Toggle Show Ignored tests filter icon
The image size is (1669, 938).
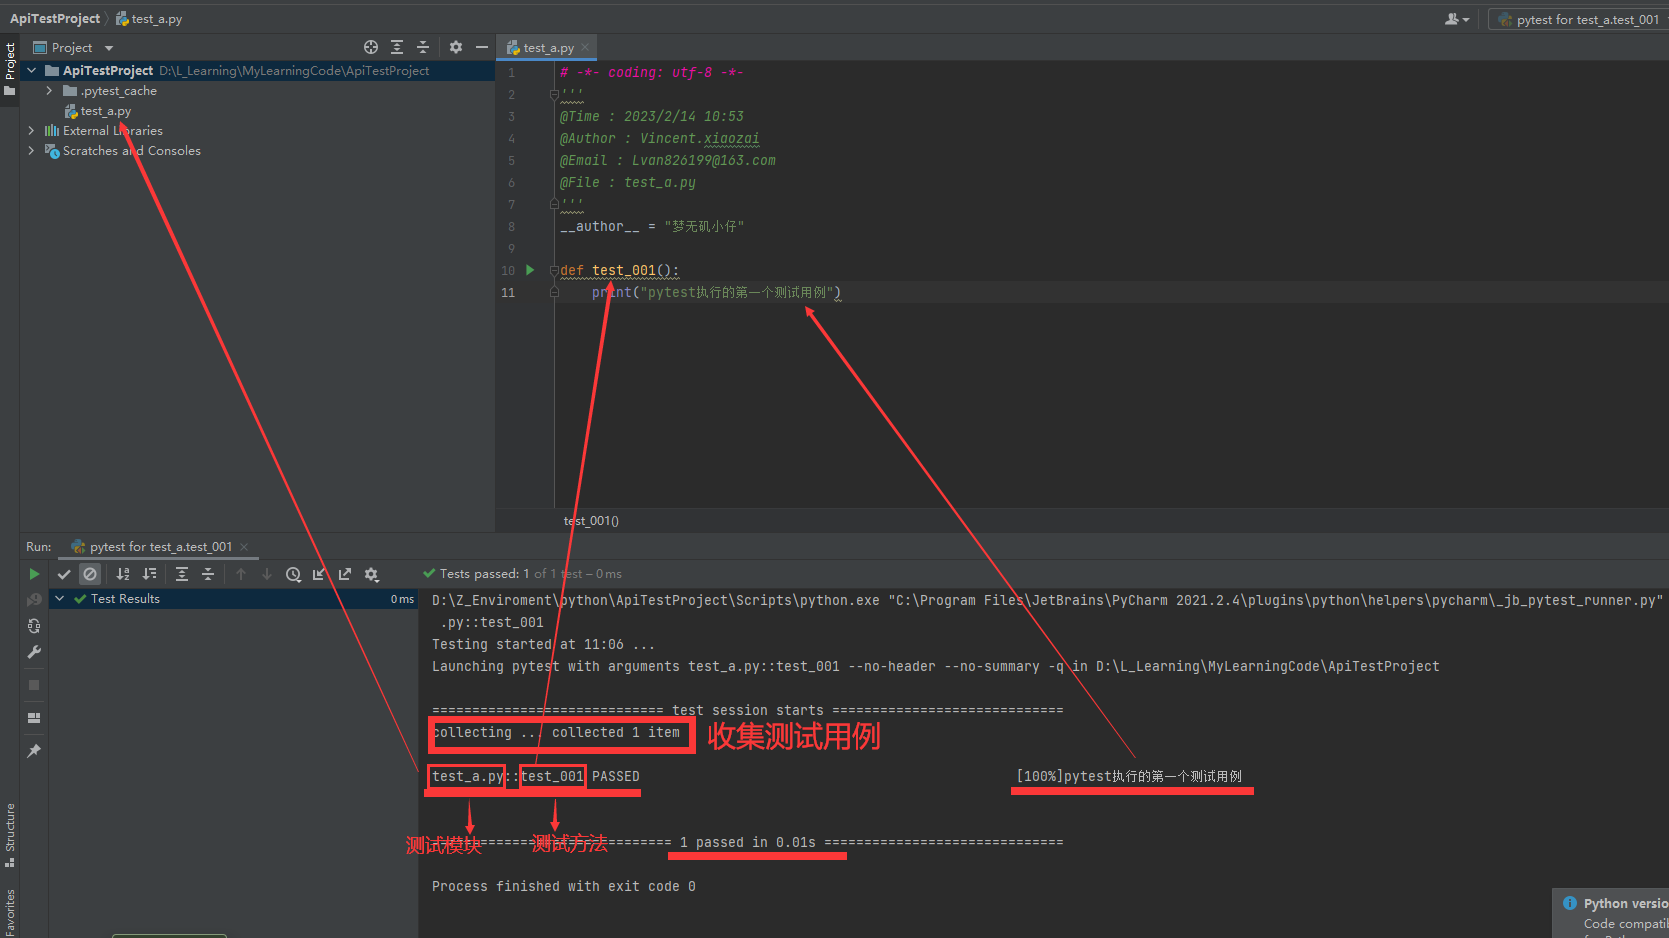tap(90, 574)
